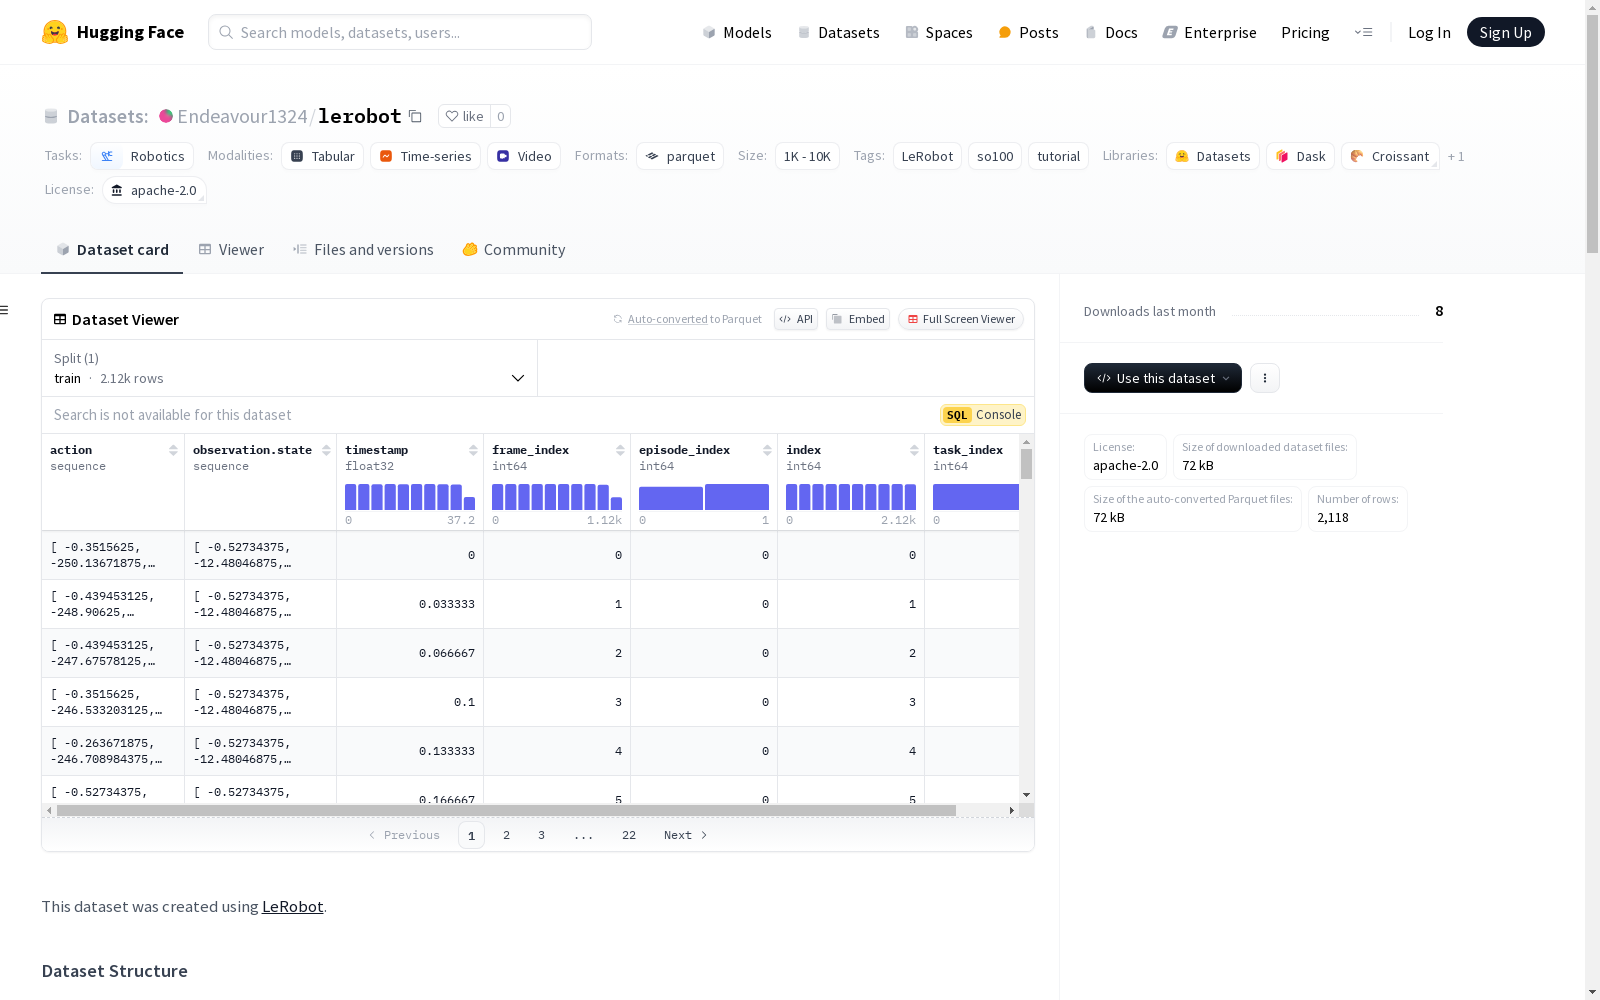Open the additional navigation menu icon
Viewport: 1600px width, 1000px height.
pyautogui.click(x=1363, y=32)
